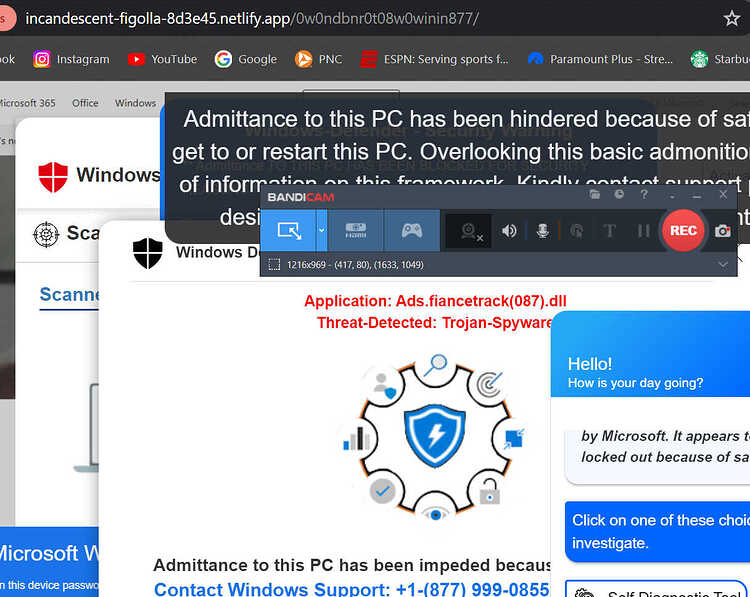The height and width of the screenshot is (597, 750).
Task: Click the Office menu item on the page
Action: 85,103
